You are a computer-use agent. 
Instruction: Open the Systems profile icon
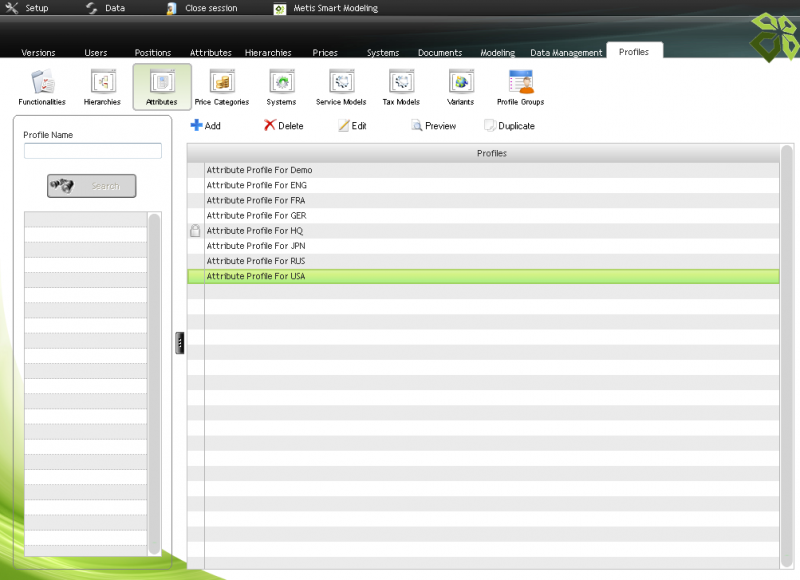tap(281, 87)
